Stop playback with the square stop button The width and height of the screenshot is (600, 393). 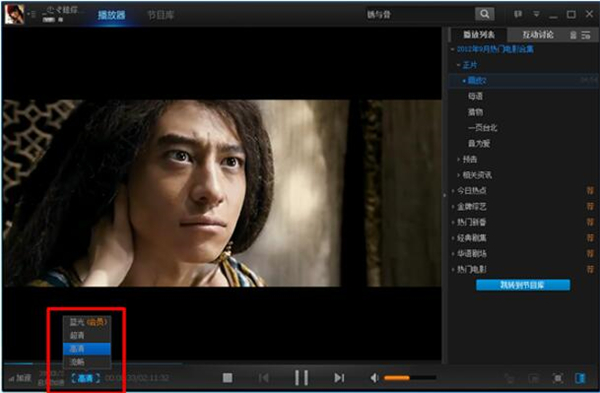[x=228, y=378]
